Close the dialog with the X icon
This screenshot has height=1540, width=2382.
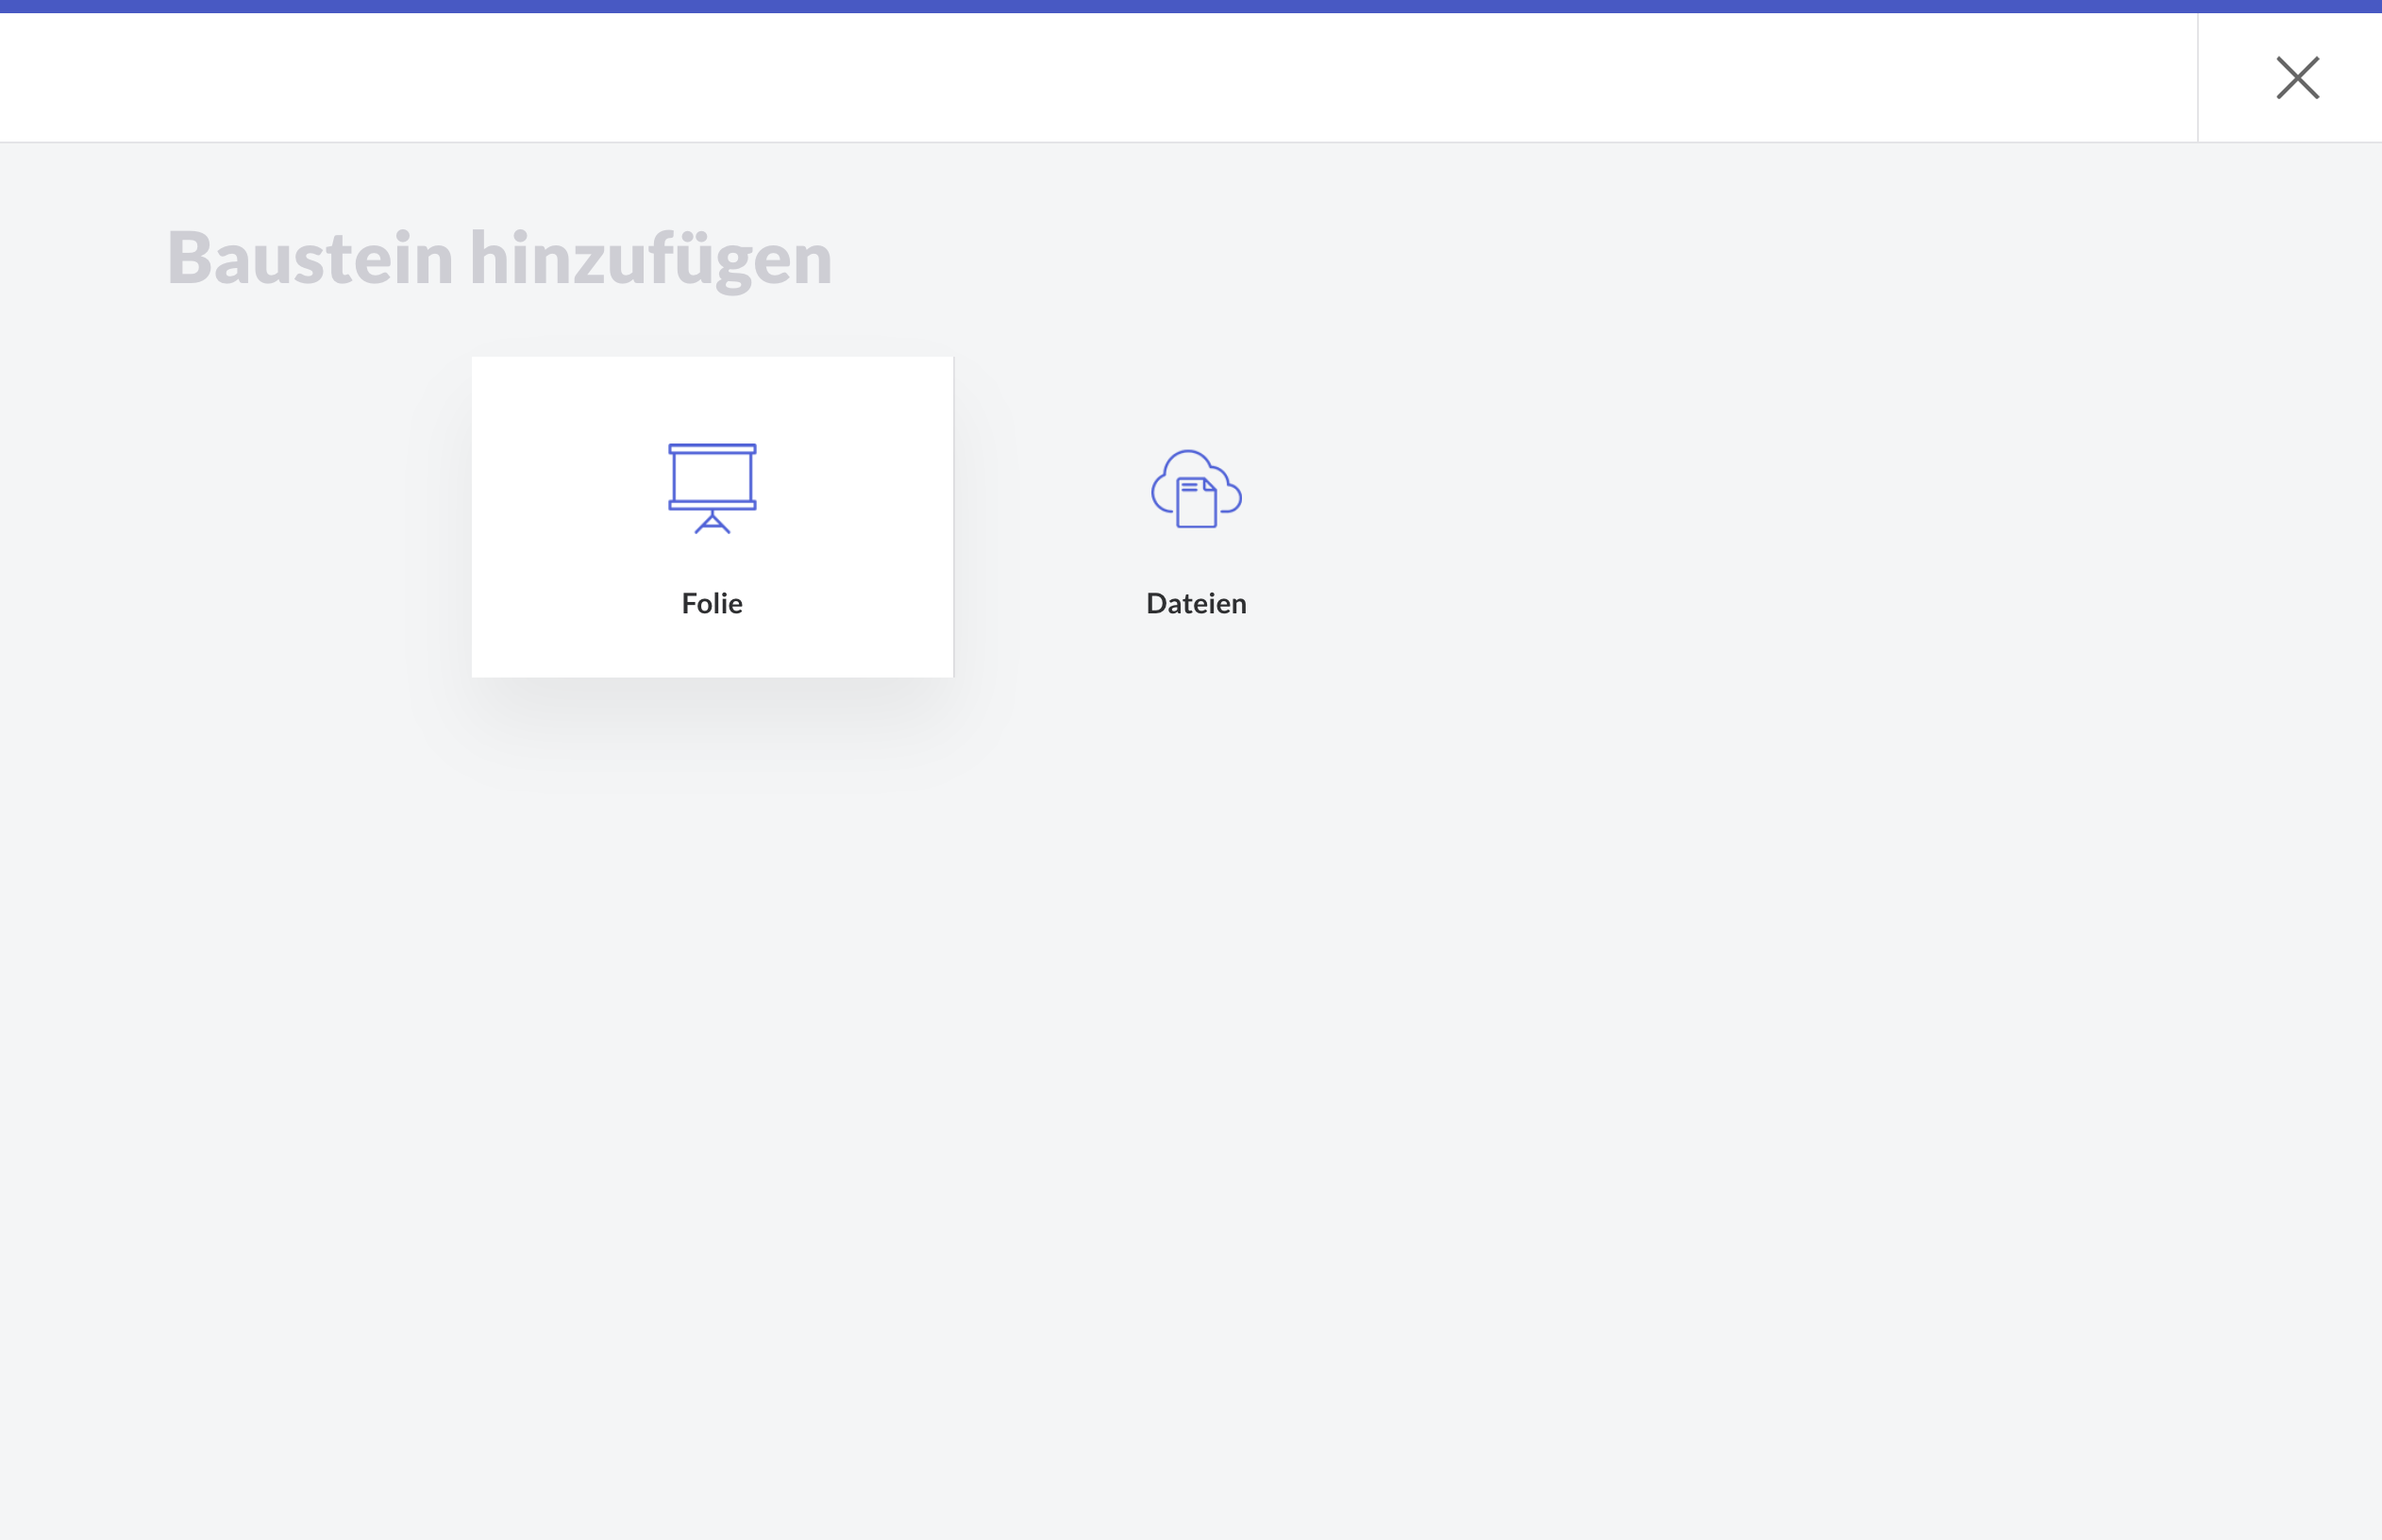pyautogui.click(x=2297, y=78)
